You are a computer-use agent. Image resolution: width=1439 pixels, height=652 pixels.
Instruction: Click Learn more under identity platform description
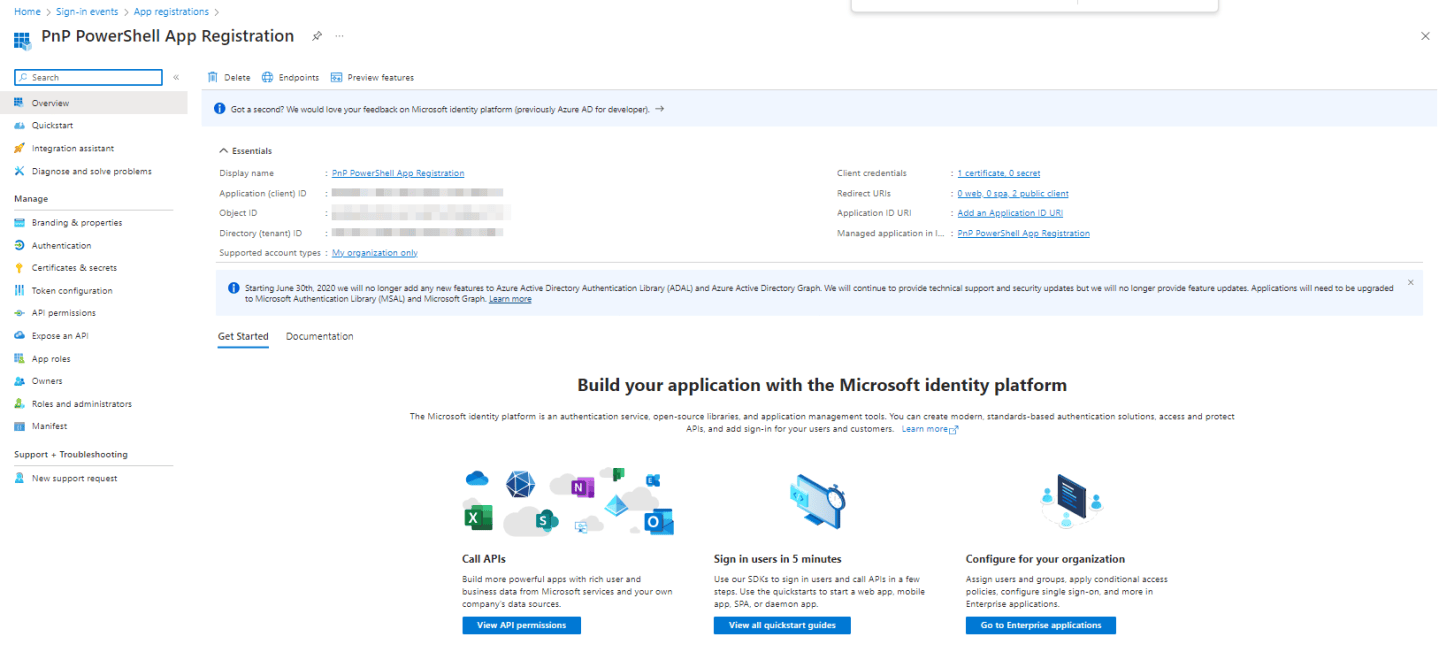pyautogui.click(x=930, y=429)
